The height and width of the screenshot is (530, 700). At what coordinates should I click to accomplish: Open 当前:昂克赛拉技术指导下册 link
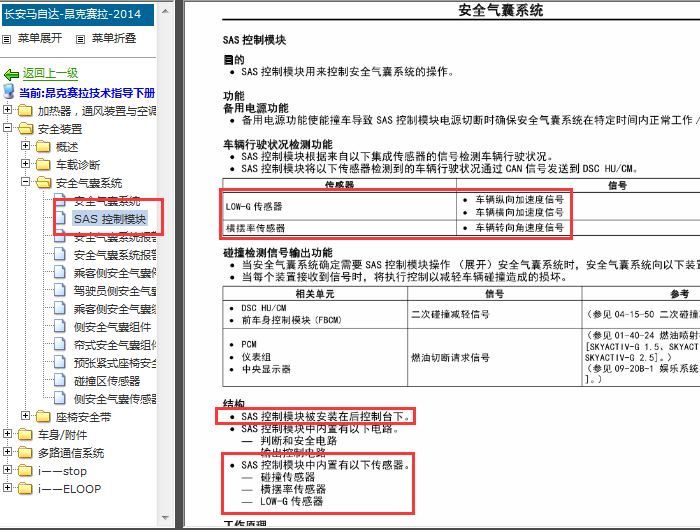tap(87, 93)
